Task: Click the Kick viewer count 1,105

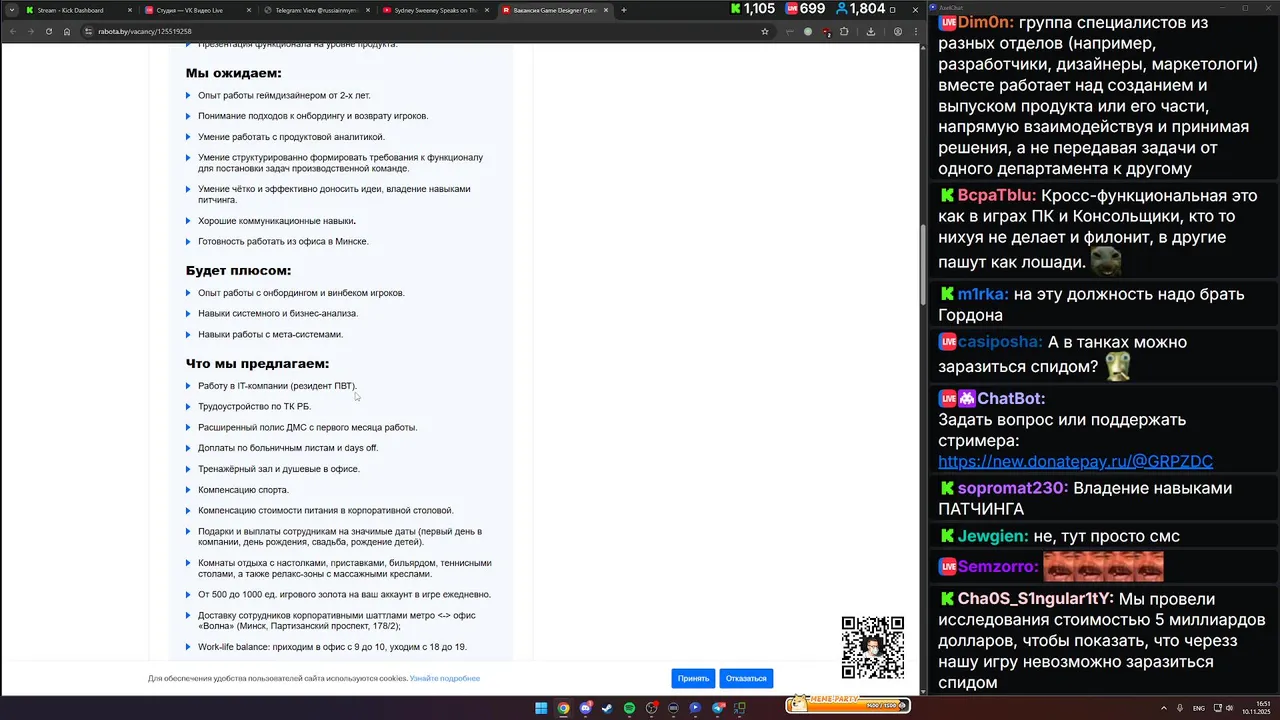Action: (x=752, y=9)
